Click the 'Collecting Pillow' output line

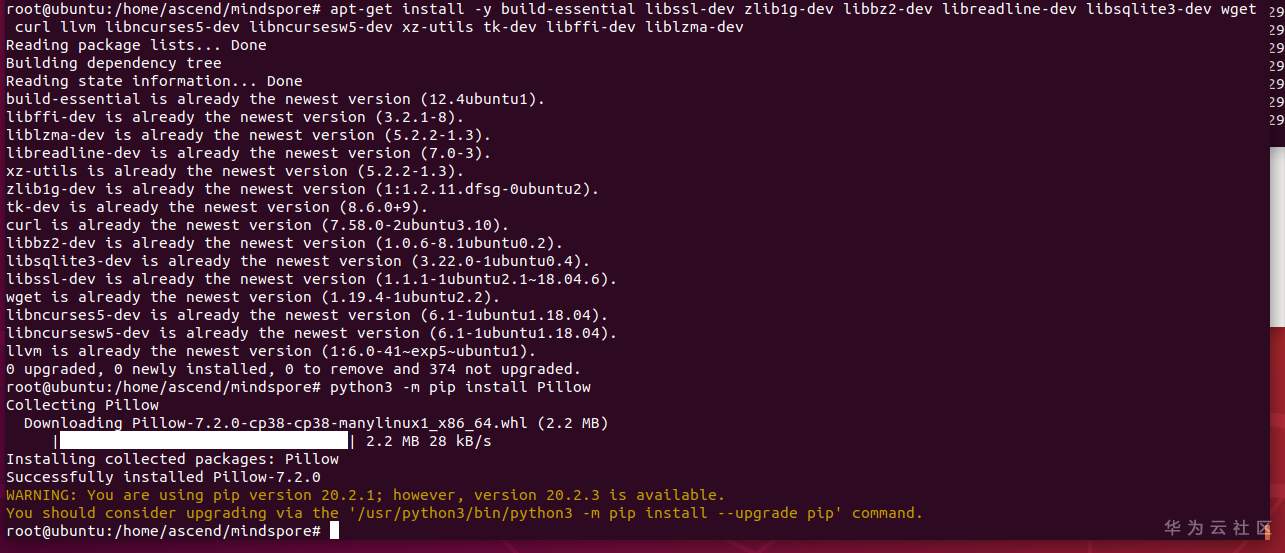(82, 405)
